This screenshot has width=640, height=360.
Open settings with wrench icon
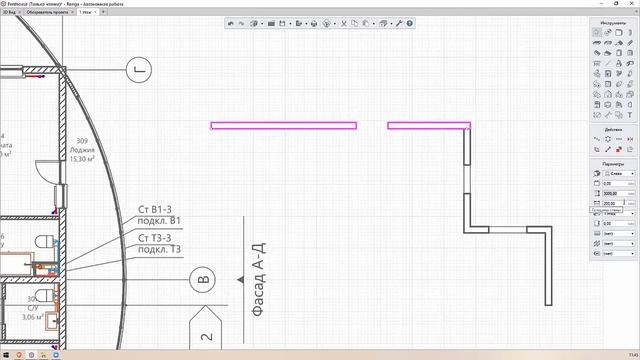click(x=399, y=24)
